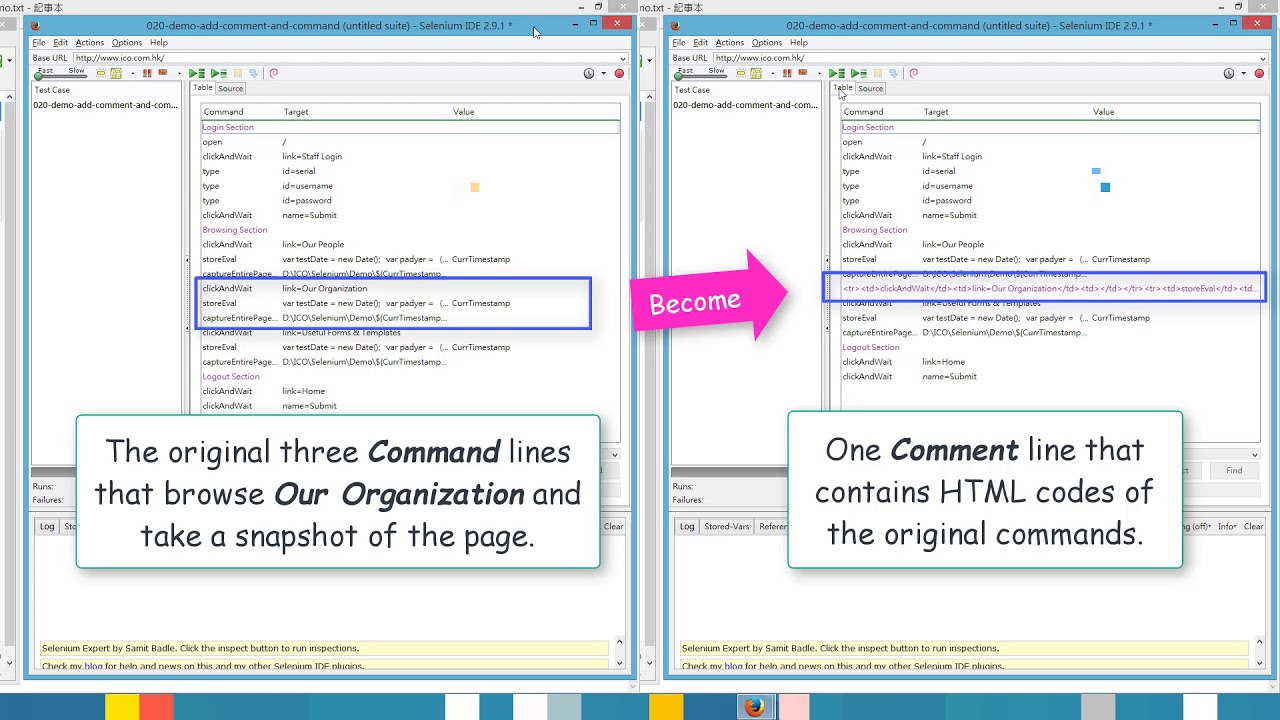Select 'link=Staff Login' row in right window
The width and height of the screenshot is (1280, 720).
coord(1050,156)
